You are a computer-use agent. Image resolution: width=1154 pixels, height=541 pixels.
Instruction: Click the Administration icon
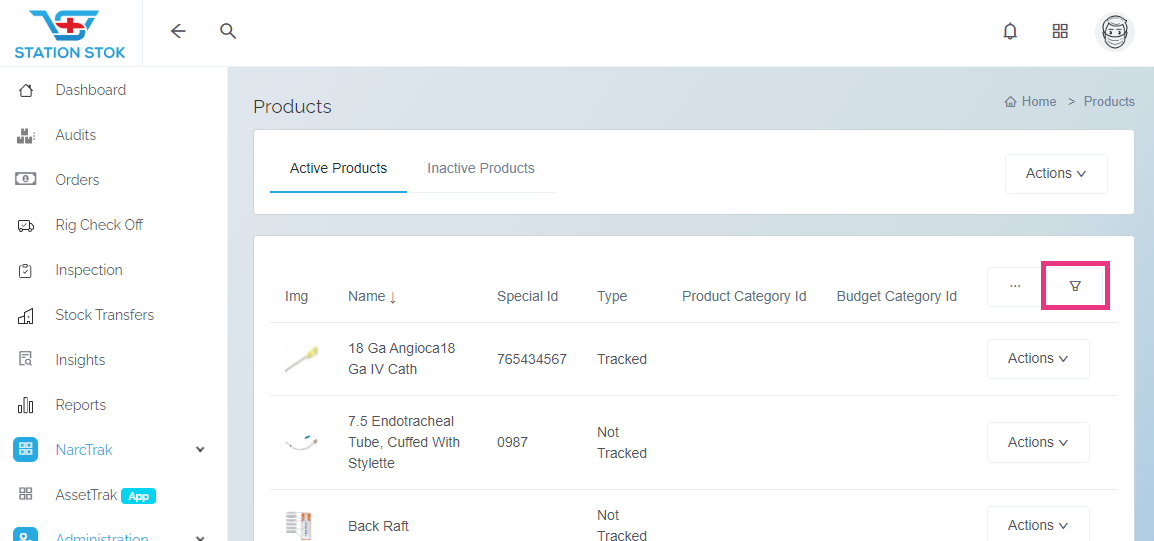point(25,534)
